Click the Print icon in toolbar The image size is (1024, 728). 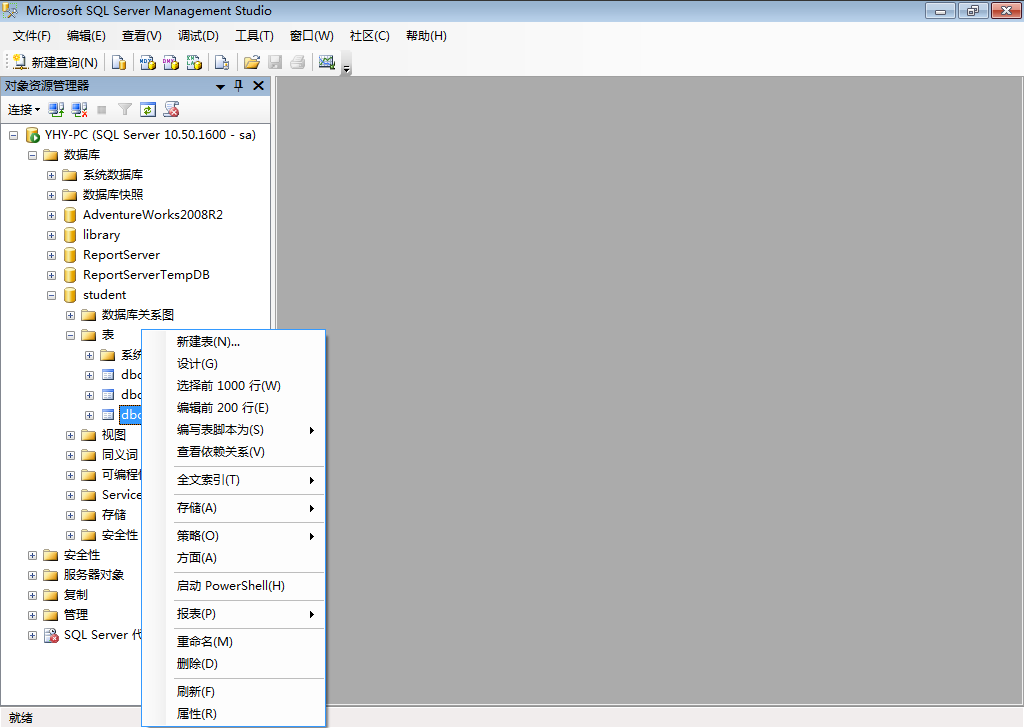point(298,62)
